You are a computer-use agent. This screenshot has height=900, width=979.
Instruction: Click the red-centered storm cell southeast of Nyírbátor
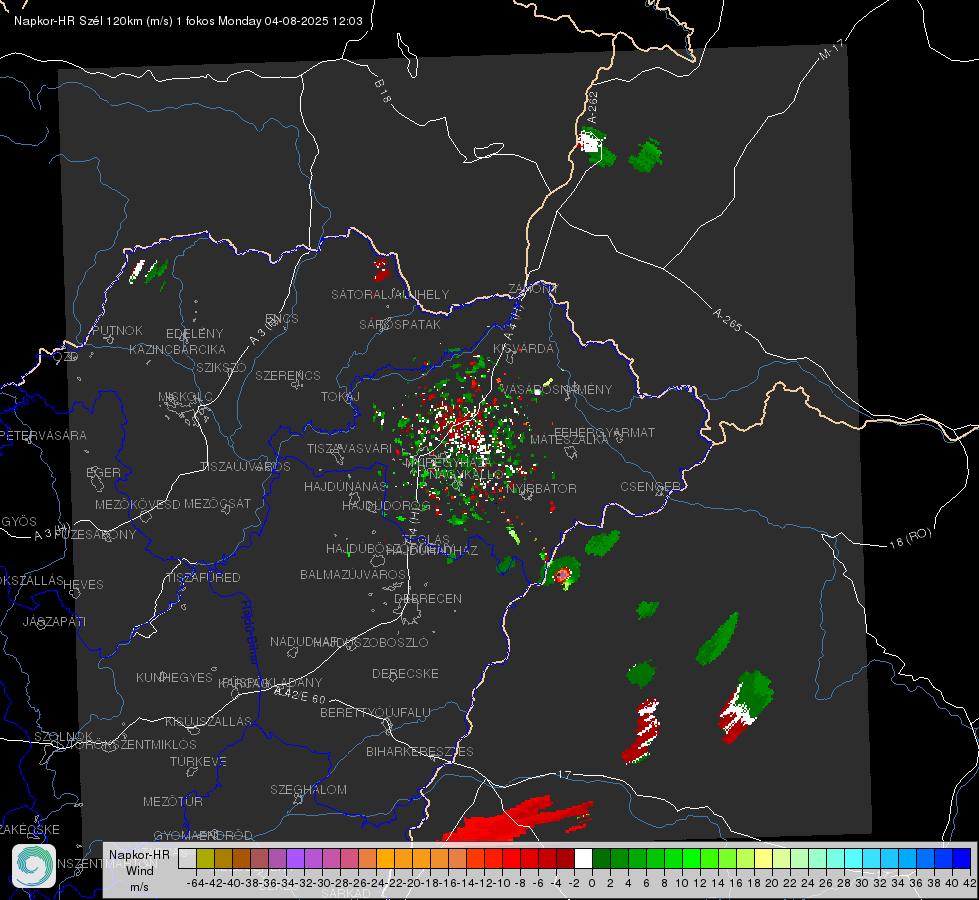click(x=563, y=574)
